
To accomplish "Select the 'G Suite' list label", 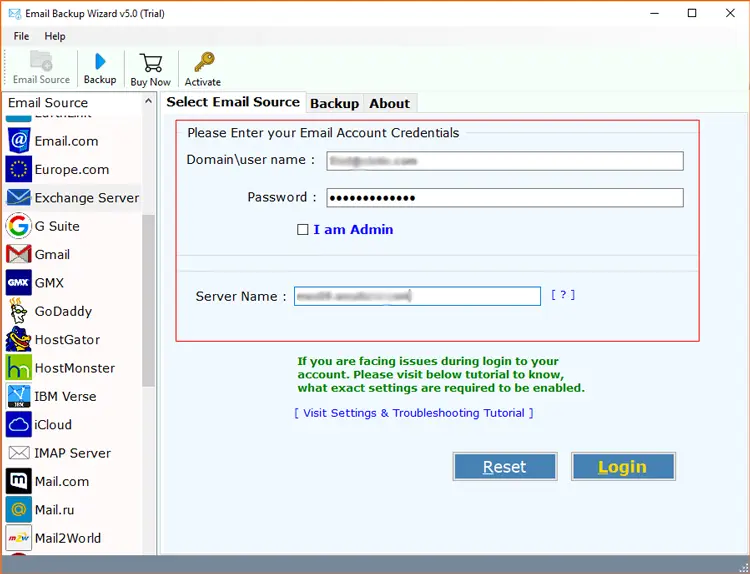I will point(57,226).
